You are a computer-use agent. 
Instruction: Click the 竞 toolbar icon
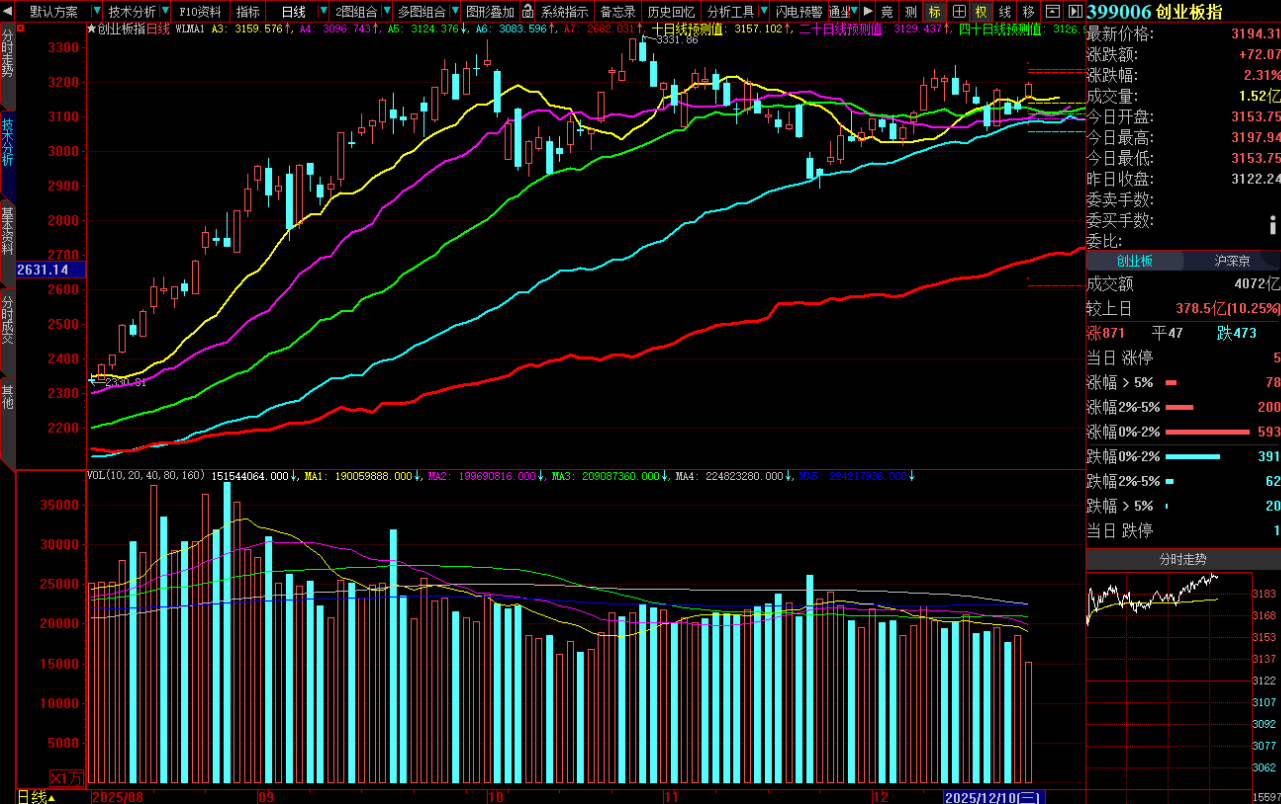(x=887, y=12)
